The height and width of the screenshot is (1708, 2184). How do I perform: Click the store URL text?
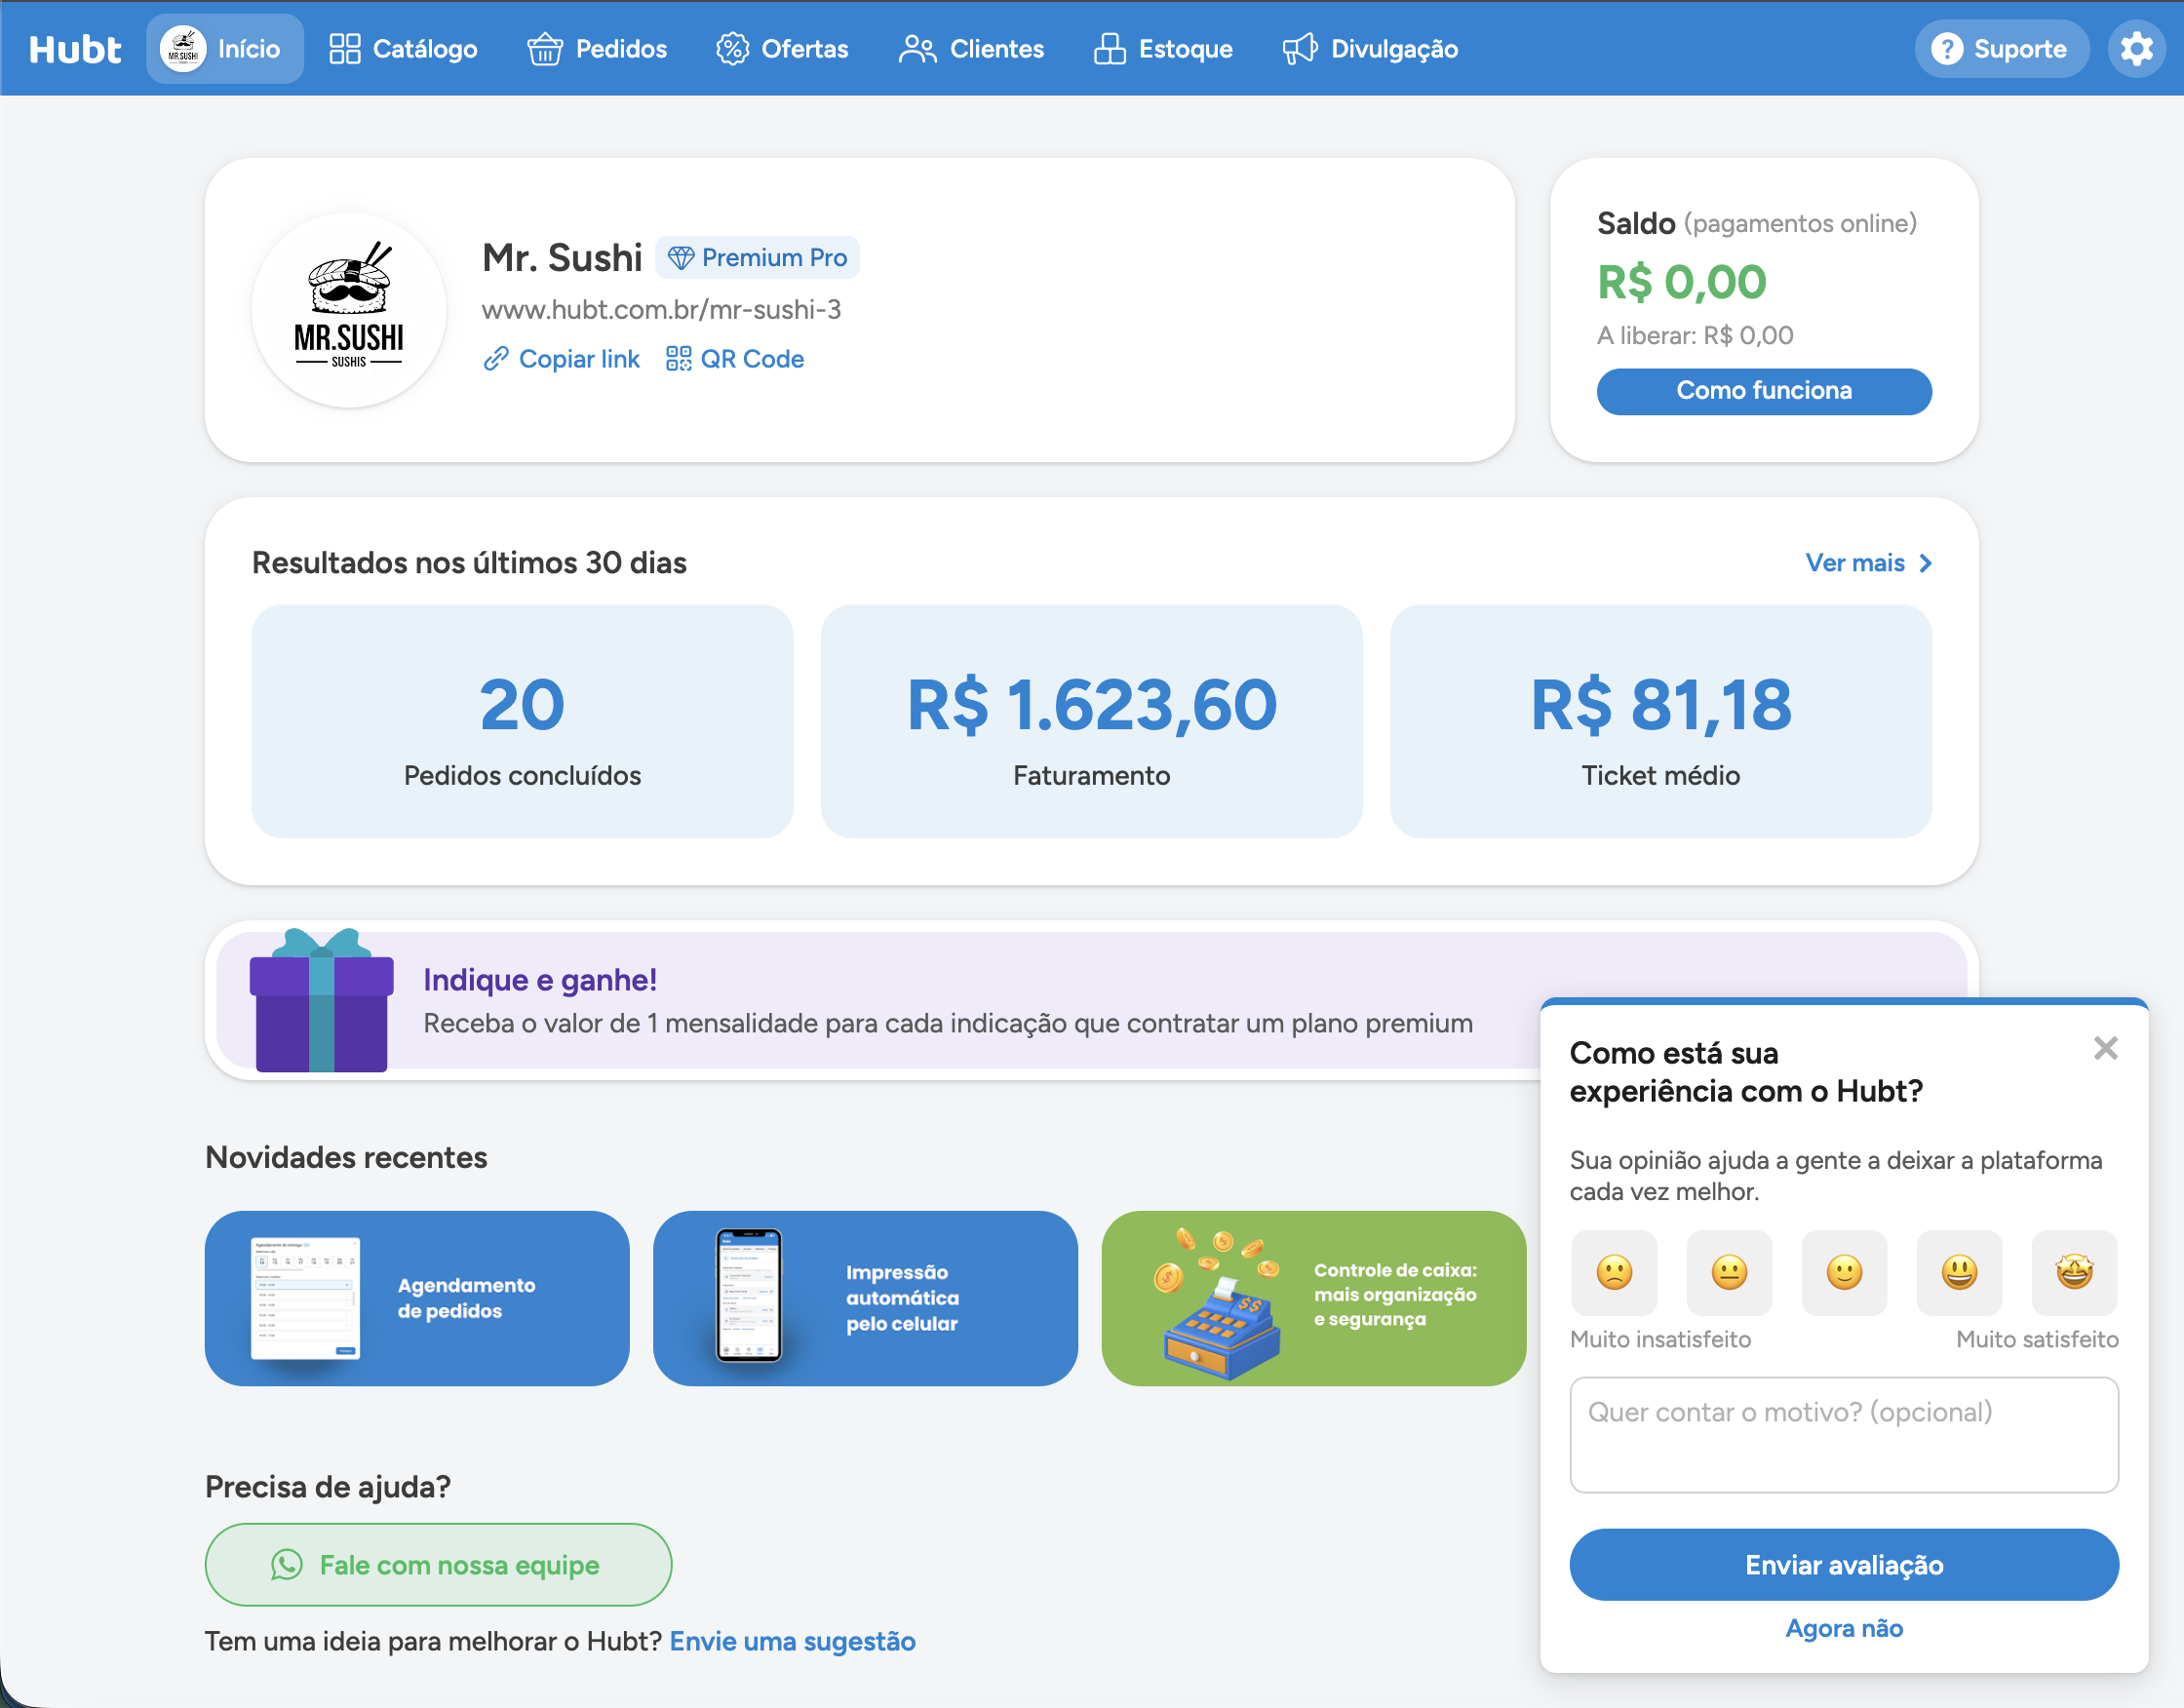(x=662, y=310)
